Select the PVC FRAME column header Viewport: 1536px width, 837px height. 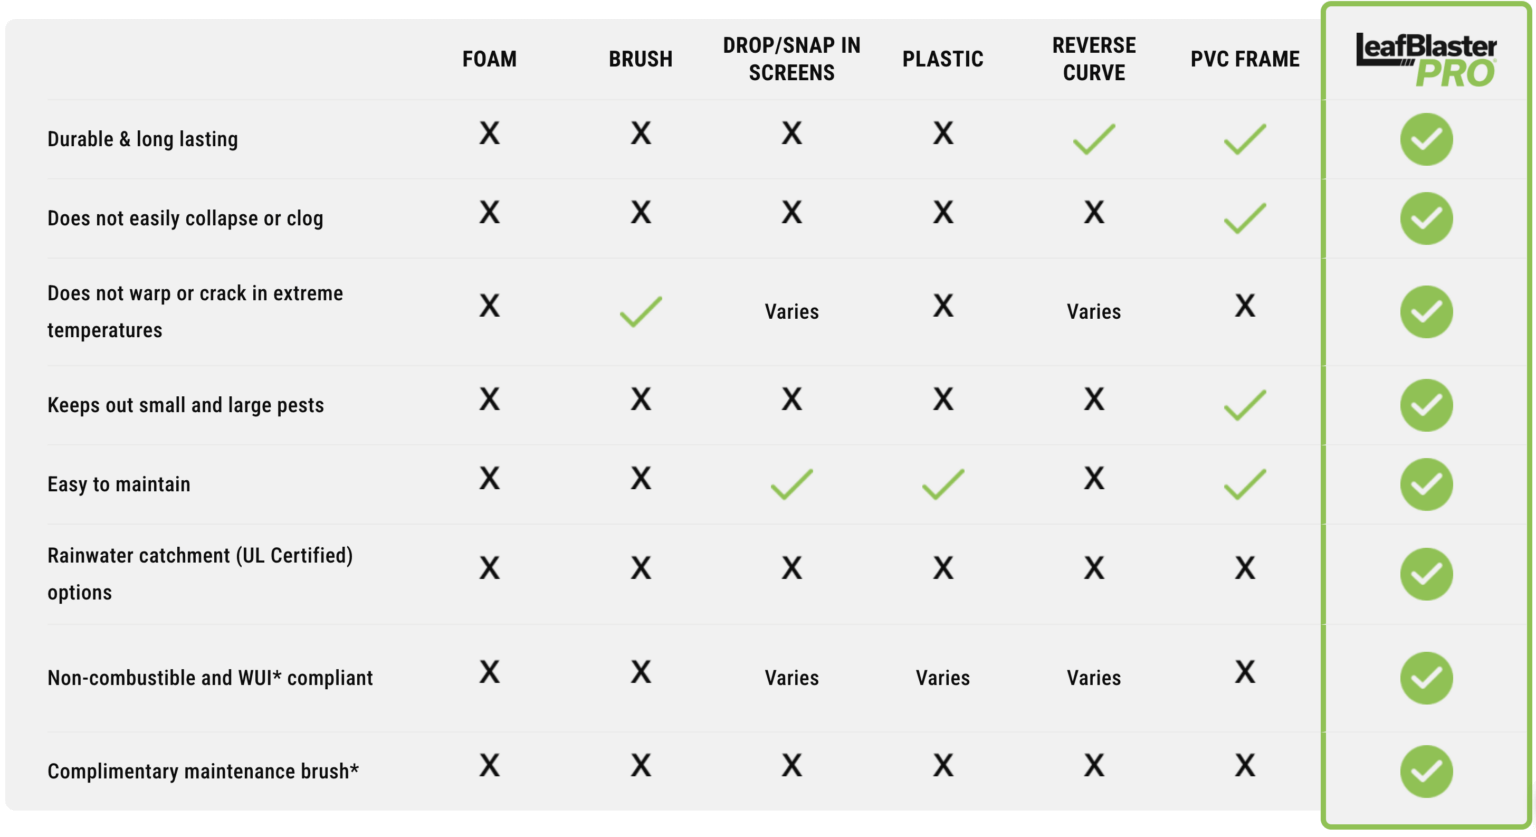[x=1245, y=59]
